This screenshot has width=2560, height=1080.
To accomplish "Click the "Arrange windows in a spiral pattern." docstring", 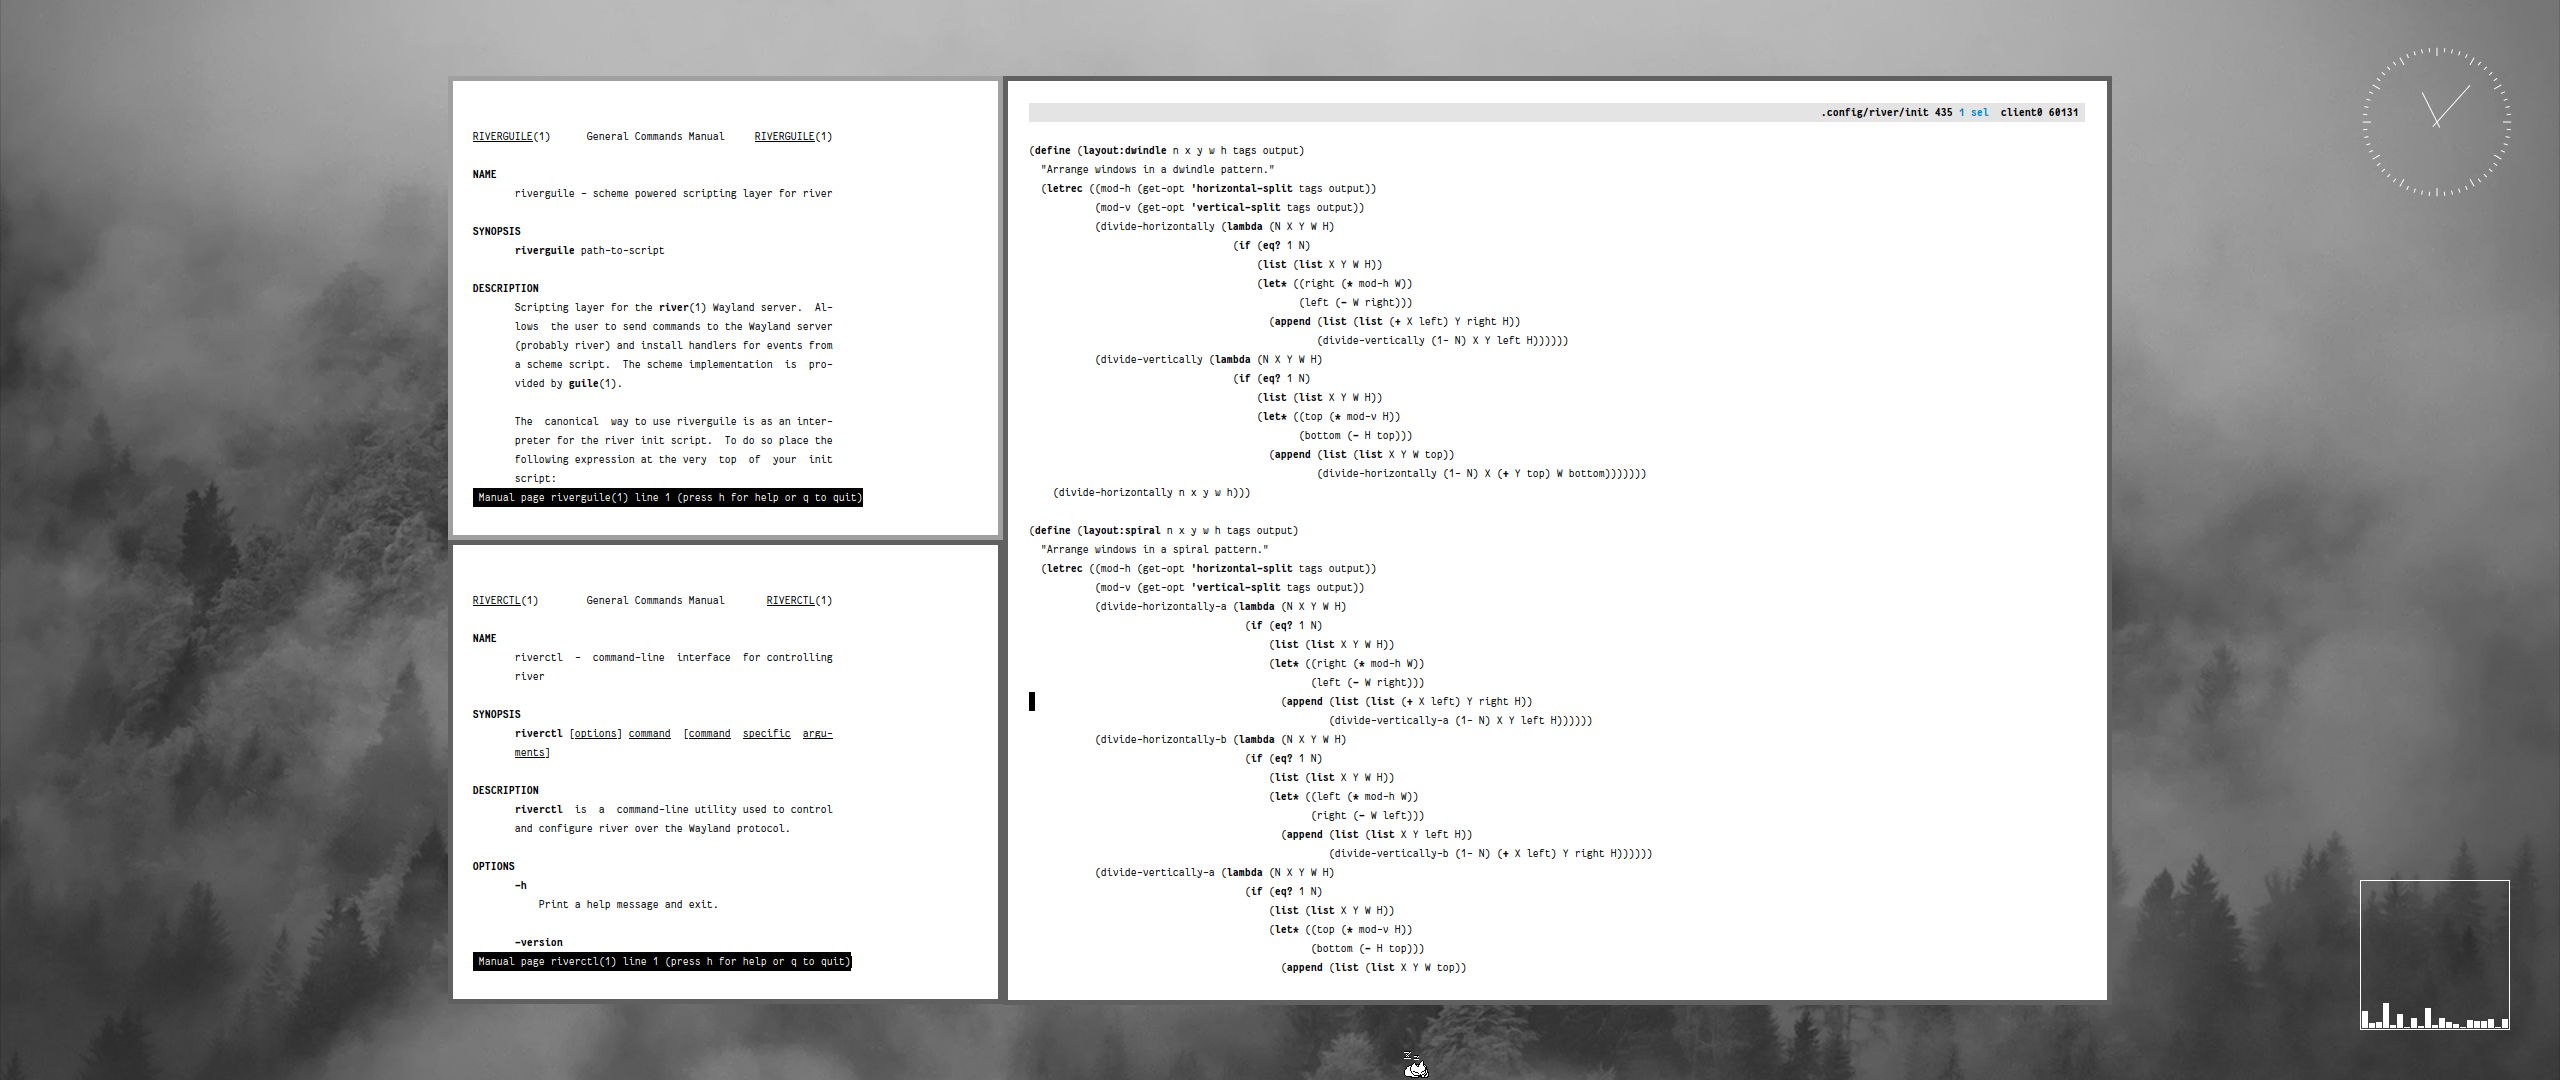I will [x=1154, y=550].
